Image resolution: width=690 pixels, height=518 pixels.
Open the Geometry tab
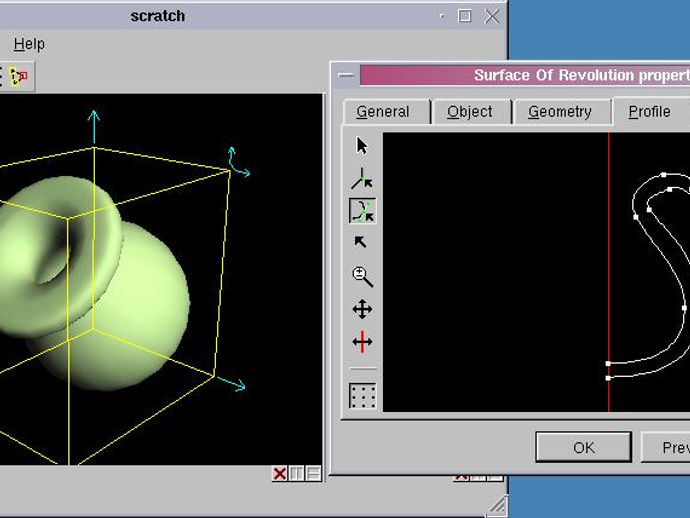pos(560,112)
